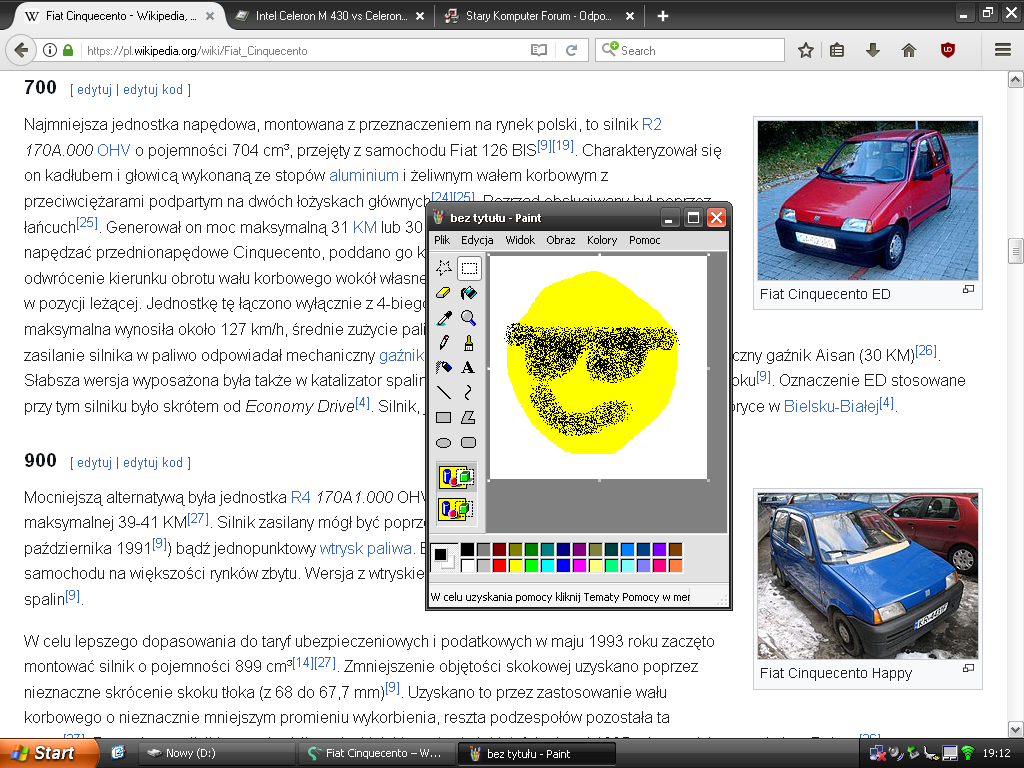Select the Rectangle shape tool
The width and height of the screenshot is (1024, 768).
tap(443, 417)
